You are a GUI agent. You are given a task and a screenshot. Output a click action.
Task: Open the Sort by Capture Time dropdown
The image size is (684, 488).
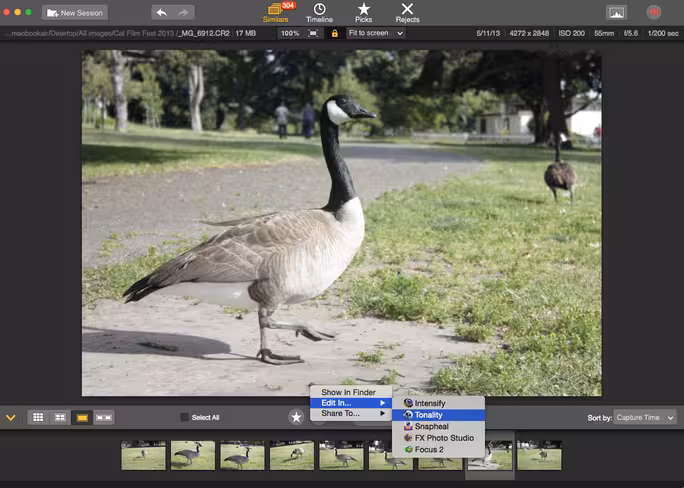coord(645,417)
